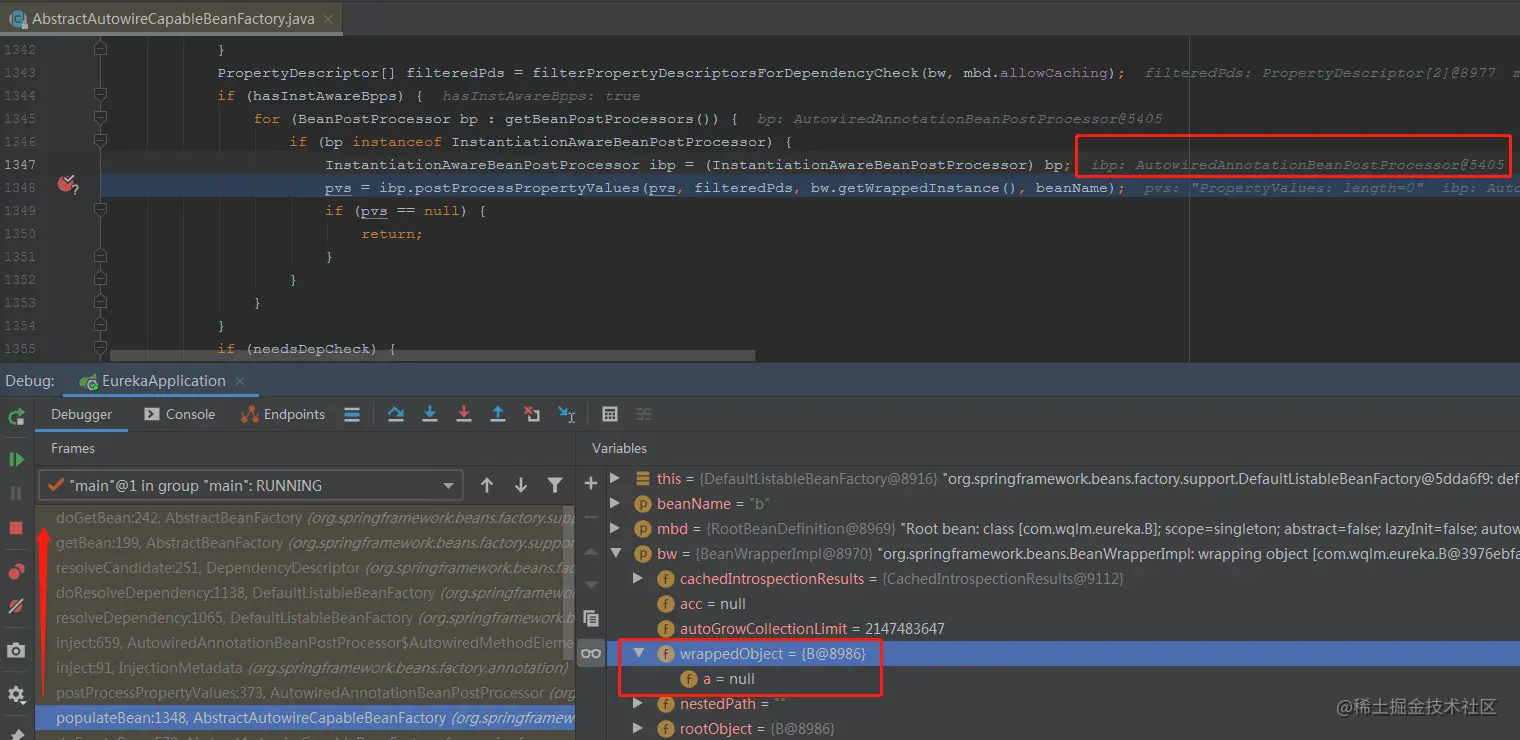Rerun EurekaApplication with the green rerun icon
Image resolution: width=1520 pixels, height=740 pixels.
point(16,416)
